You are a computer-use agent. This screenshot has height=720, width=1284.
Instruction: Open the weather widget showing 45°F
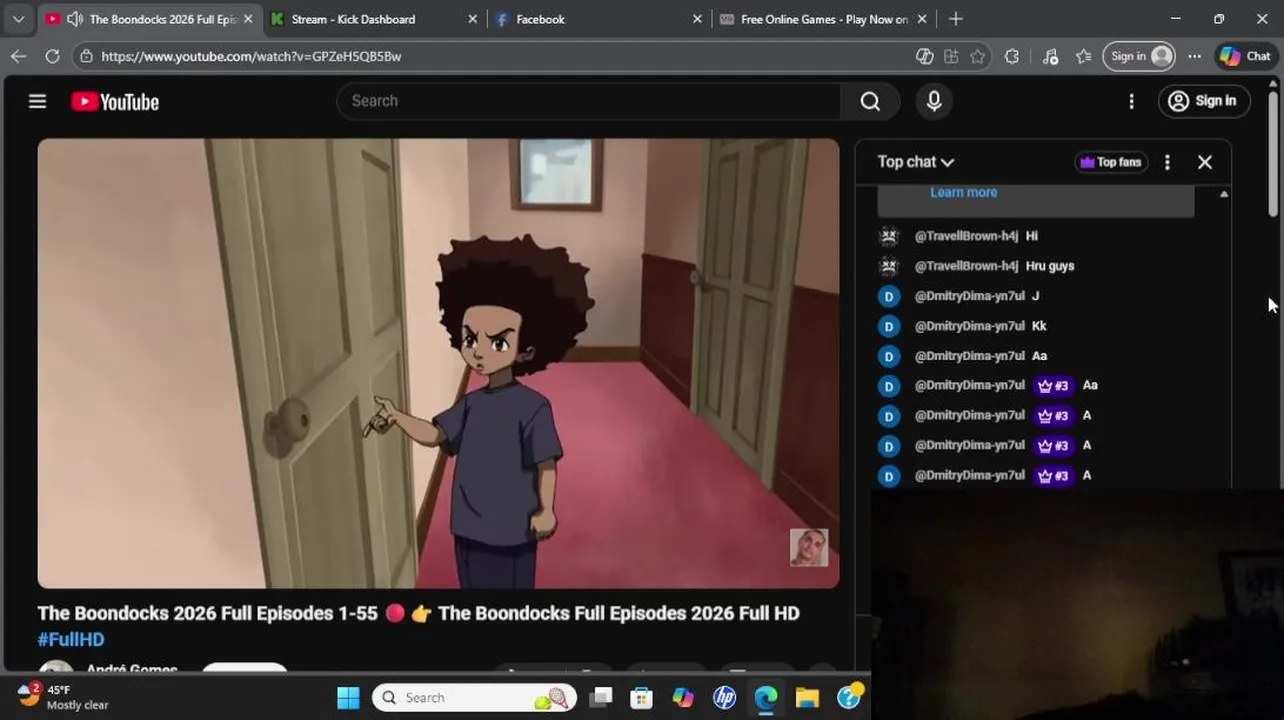[x=63, y=697]
